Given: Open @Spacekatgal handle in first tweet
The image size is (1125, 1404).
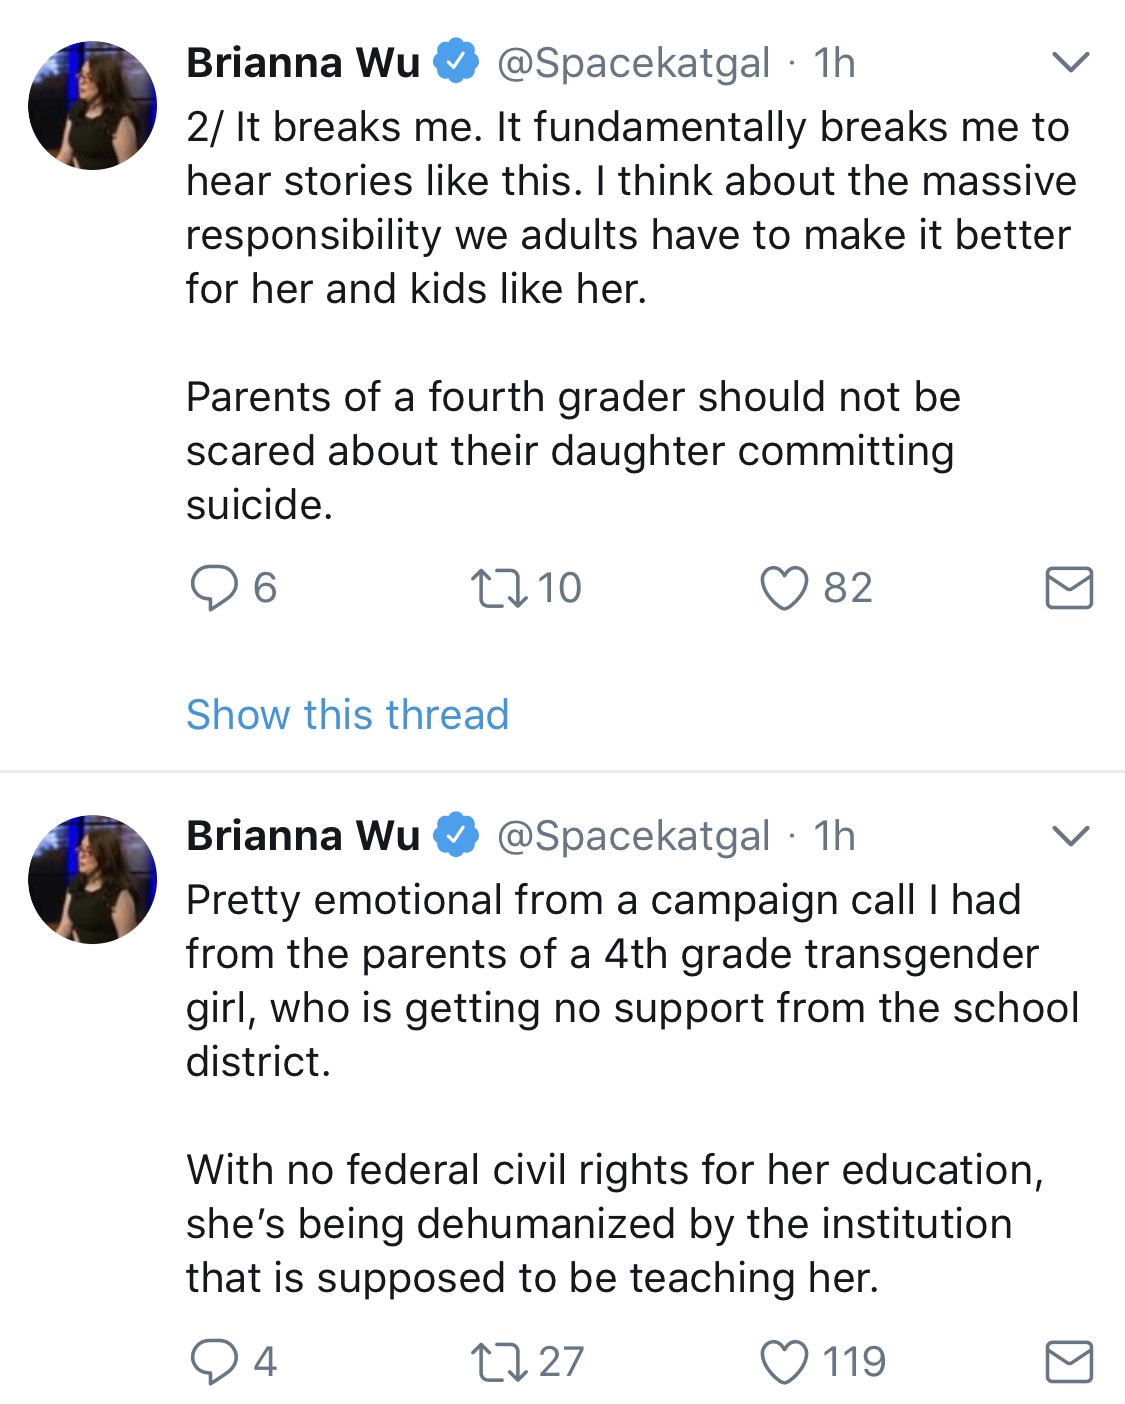Looking at the screenshot, I should 633,64.
